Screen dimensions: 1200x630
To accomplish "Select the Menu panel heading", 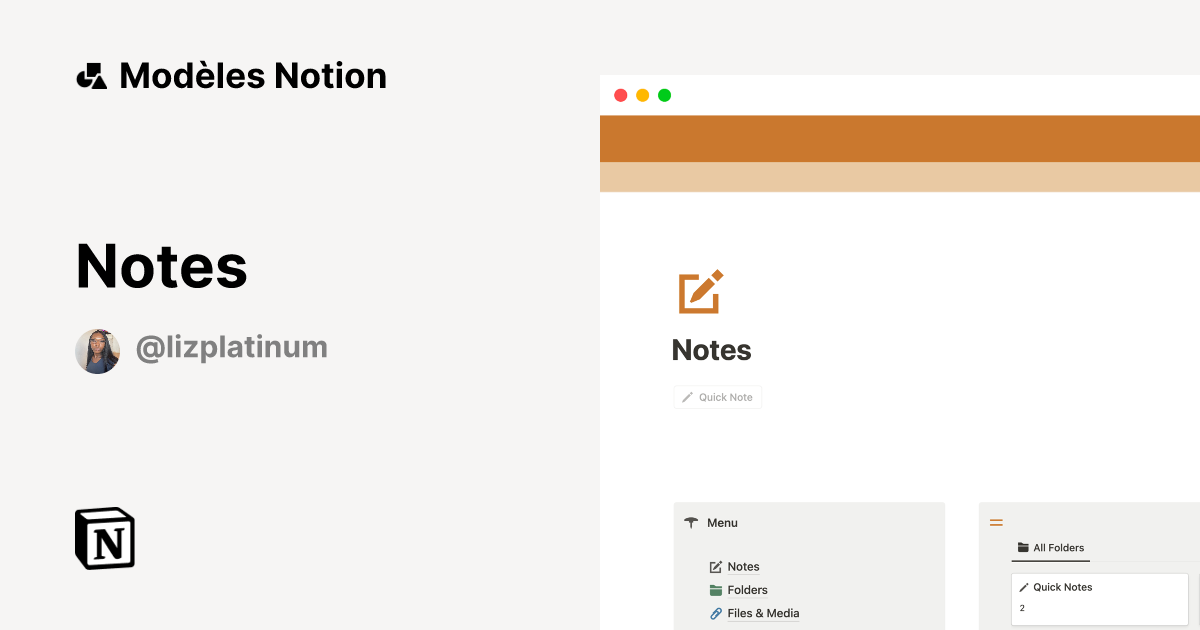I will click(722, 522).
